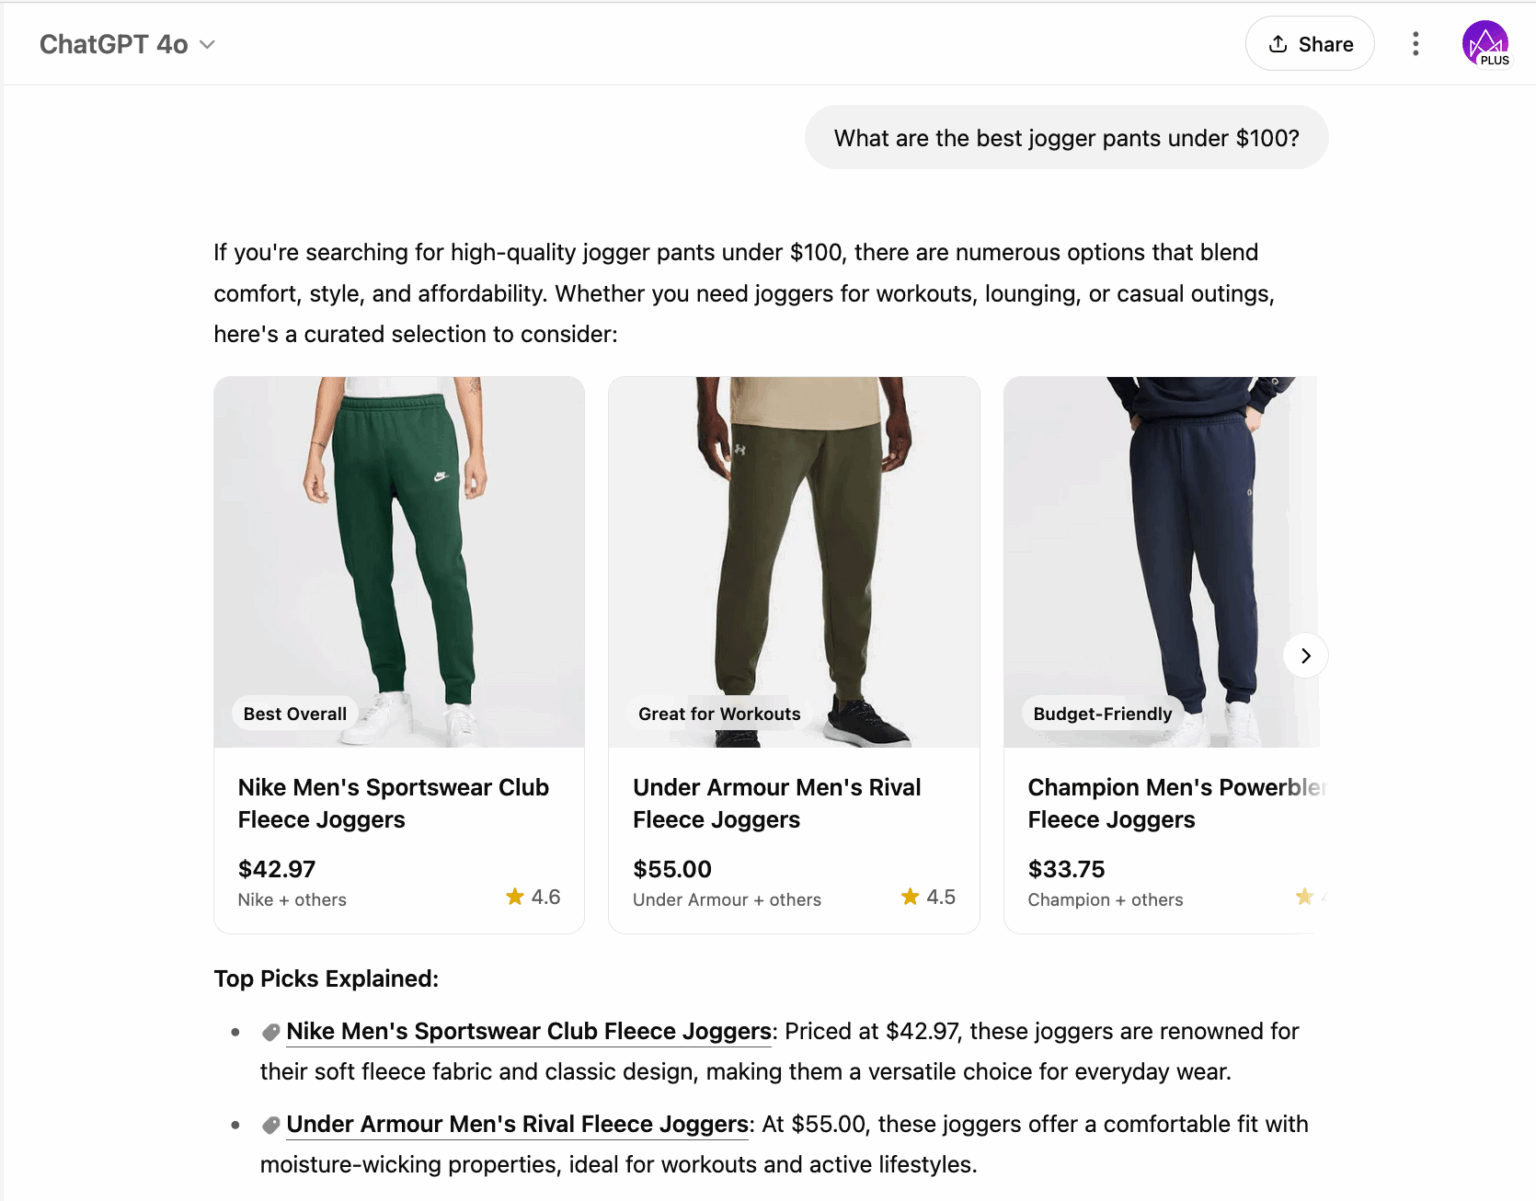Advance the product carousel with the right arrow
Screen dimensions: 1536x1201
[x=1305, y=655]
